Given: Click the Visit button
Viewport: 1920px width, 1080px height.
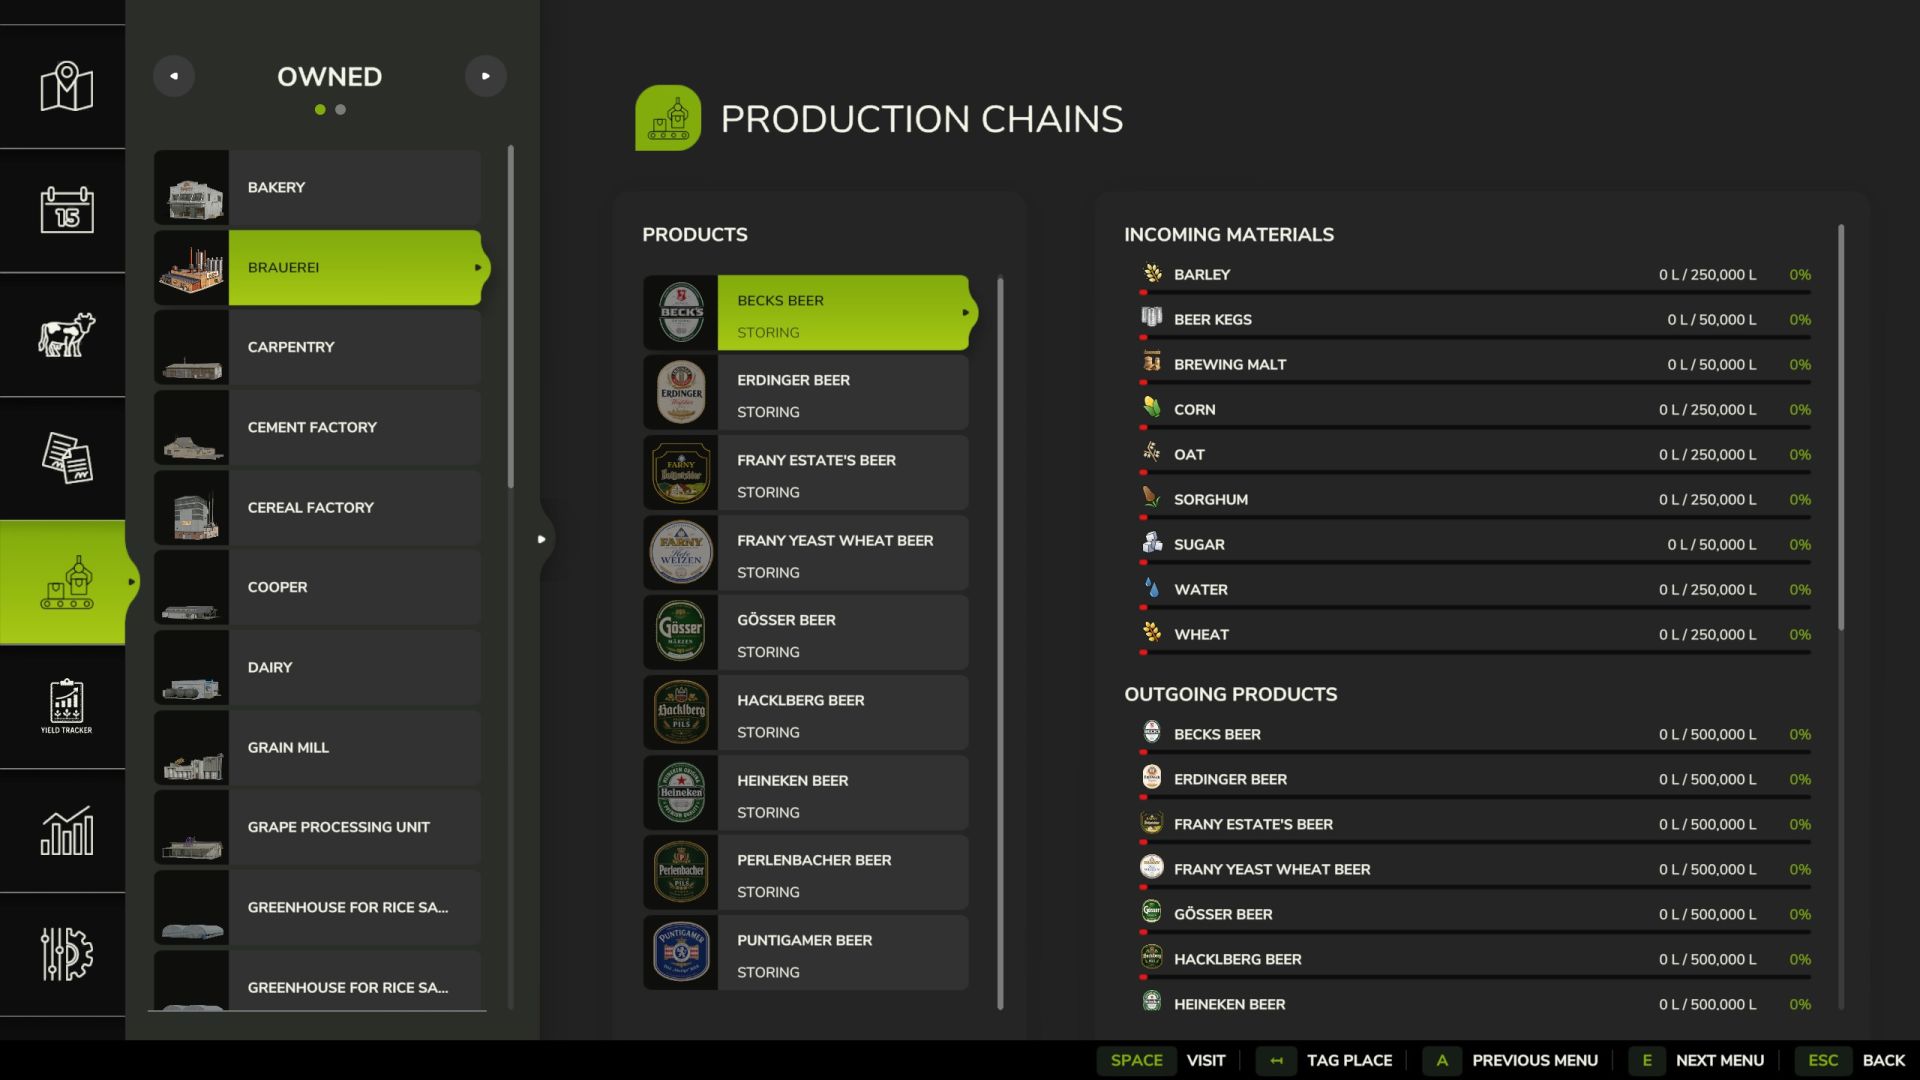Looking at the screenshot, I should coord(1162,1060).
